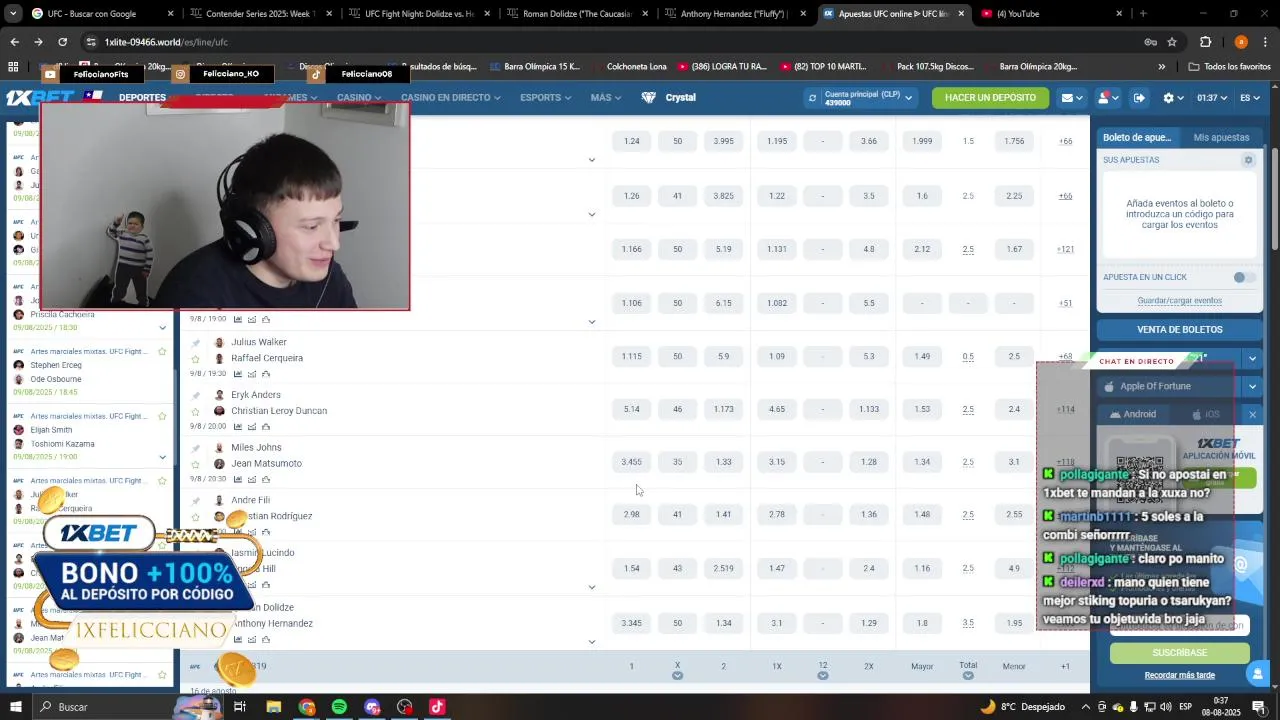The width and height of the screenshot is (1280, 720).
Task: Click Recordar más tarde link
Action: (1180, 675)
